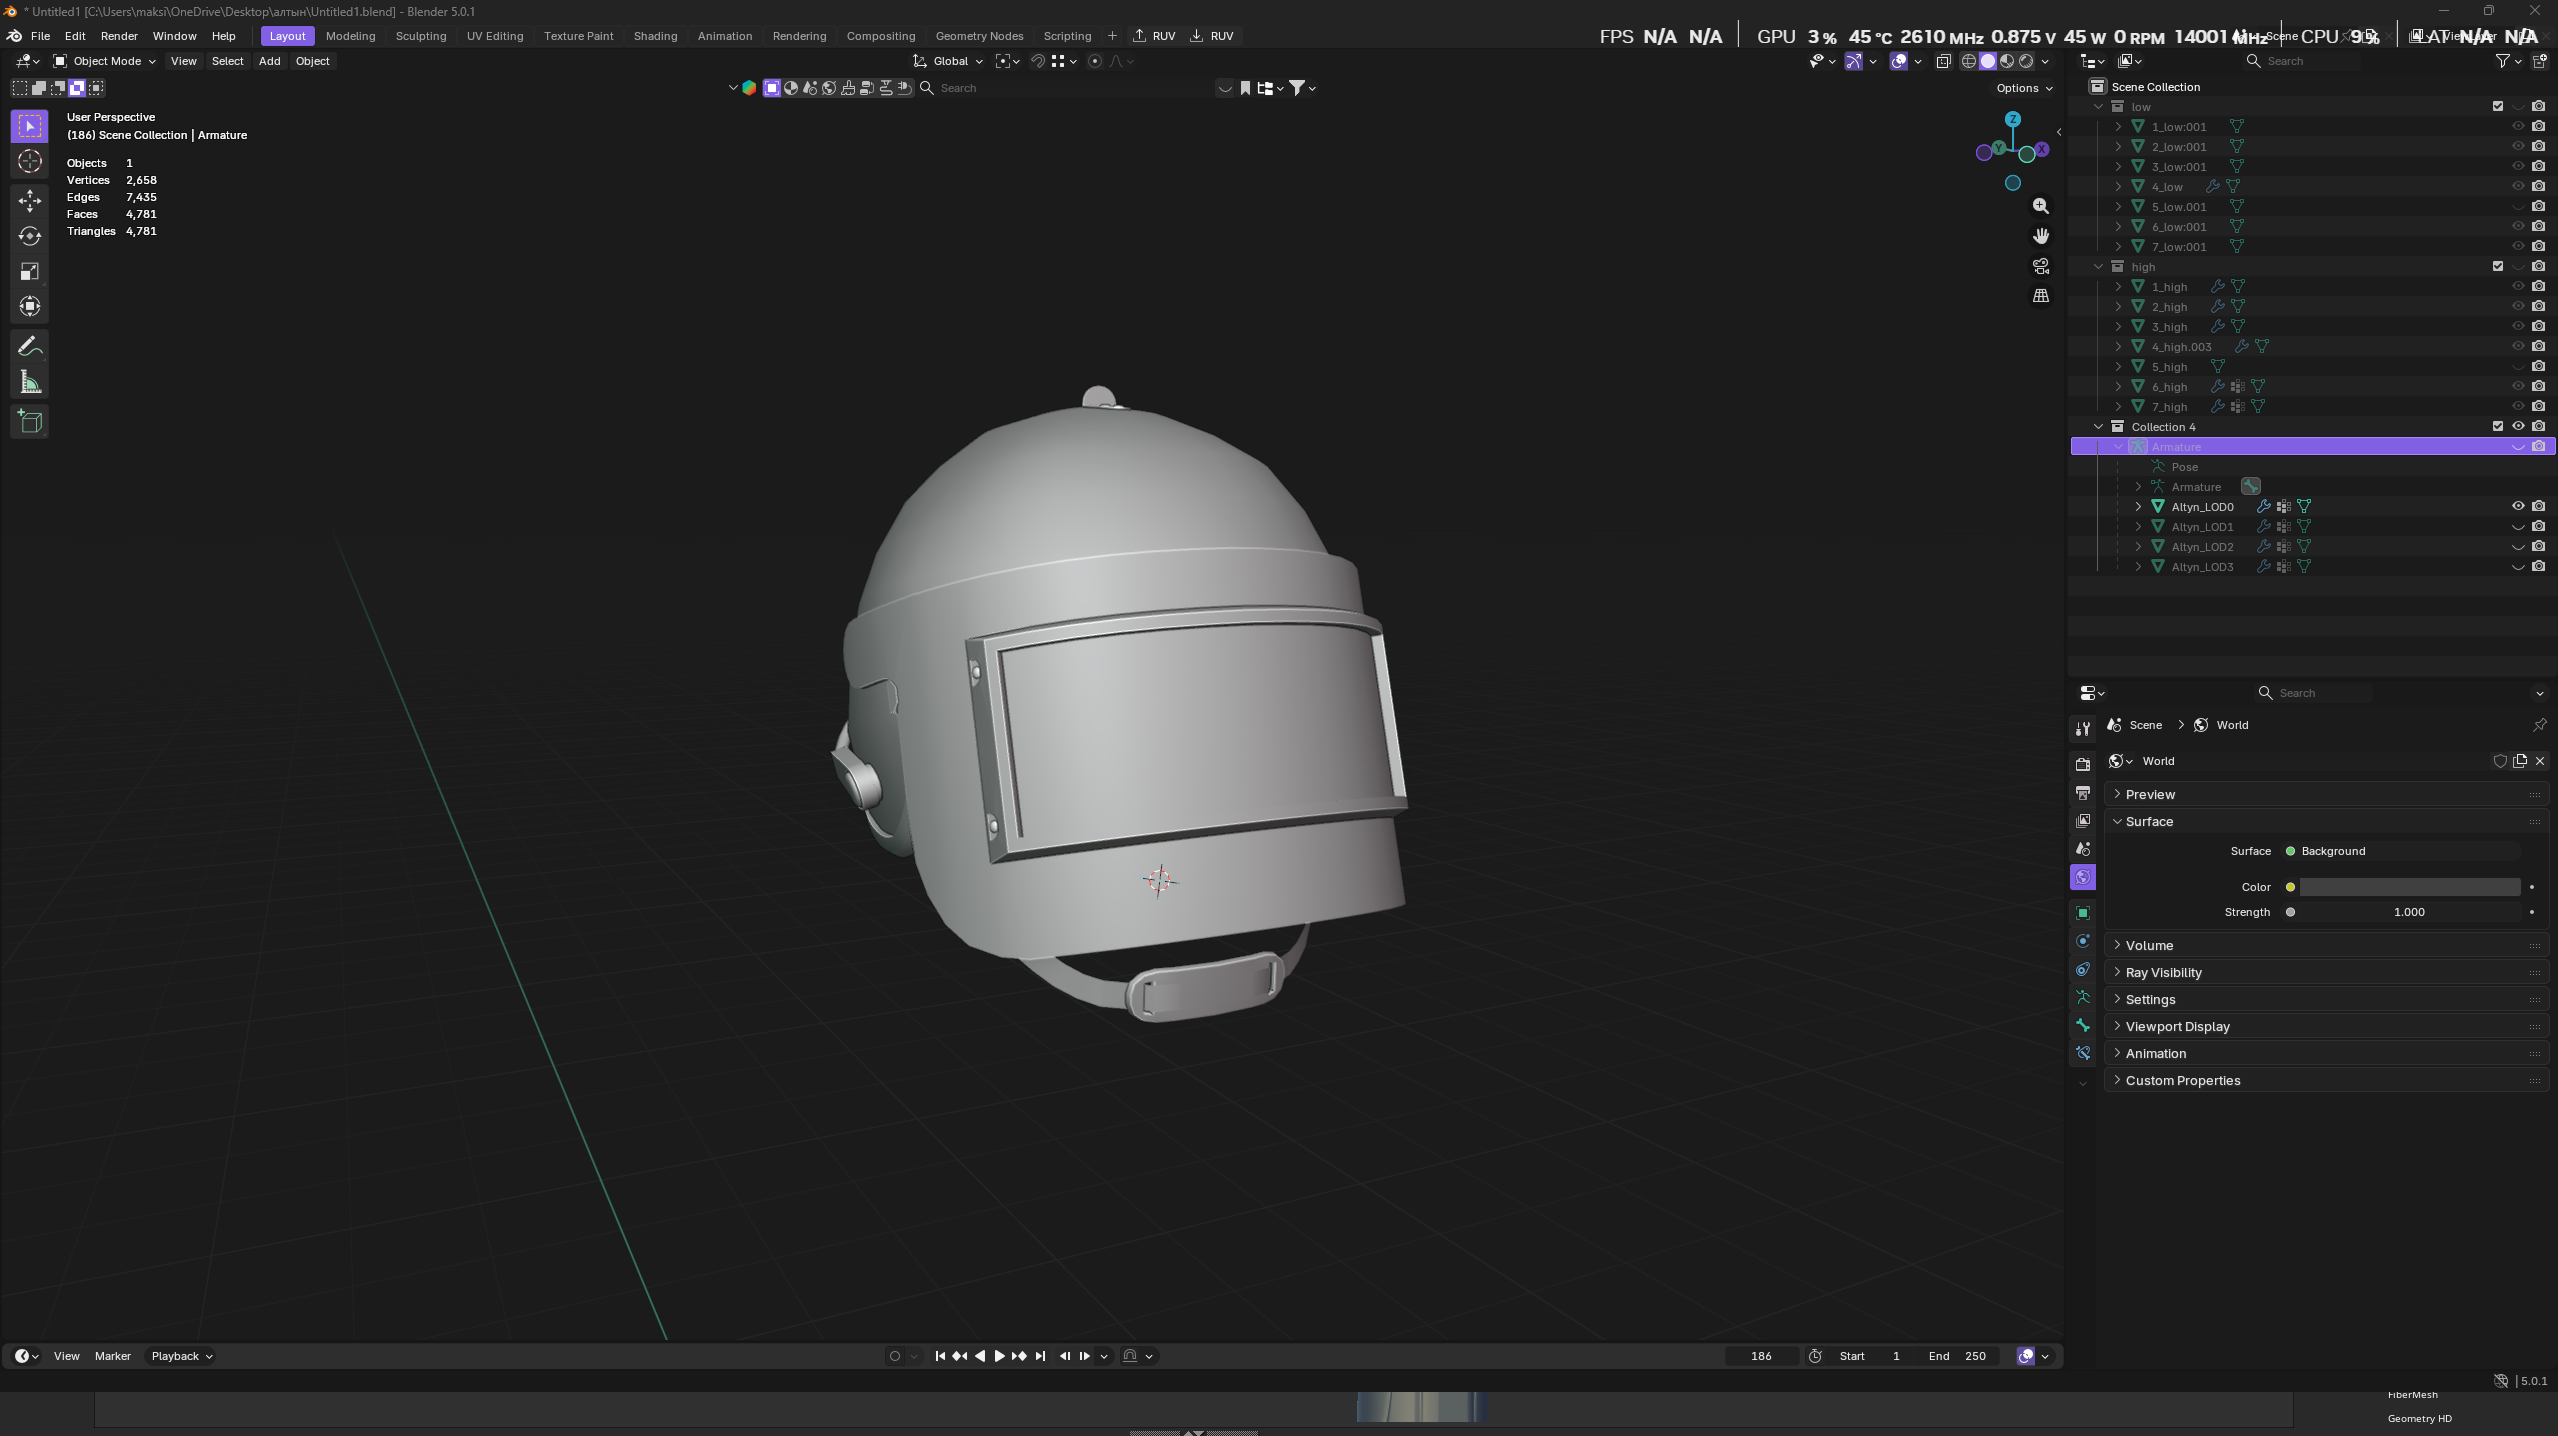
Task: Pick the Measure tool
Action: (30, 383)
